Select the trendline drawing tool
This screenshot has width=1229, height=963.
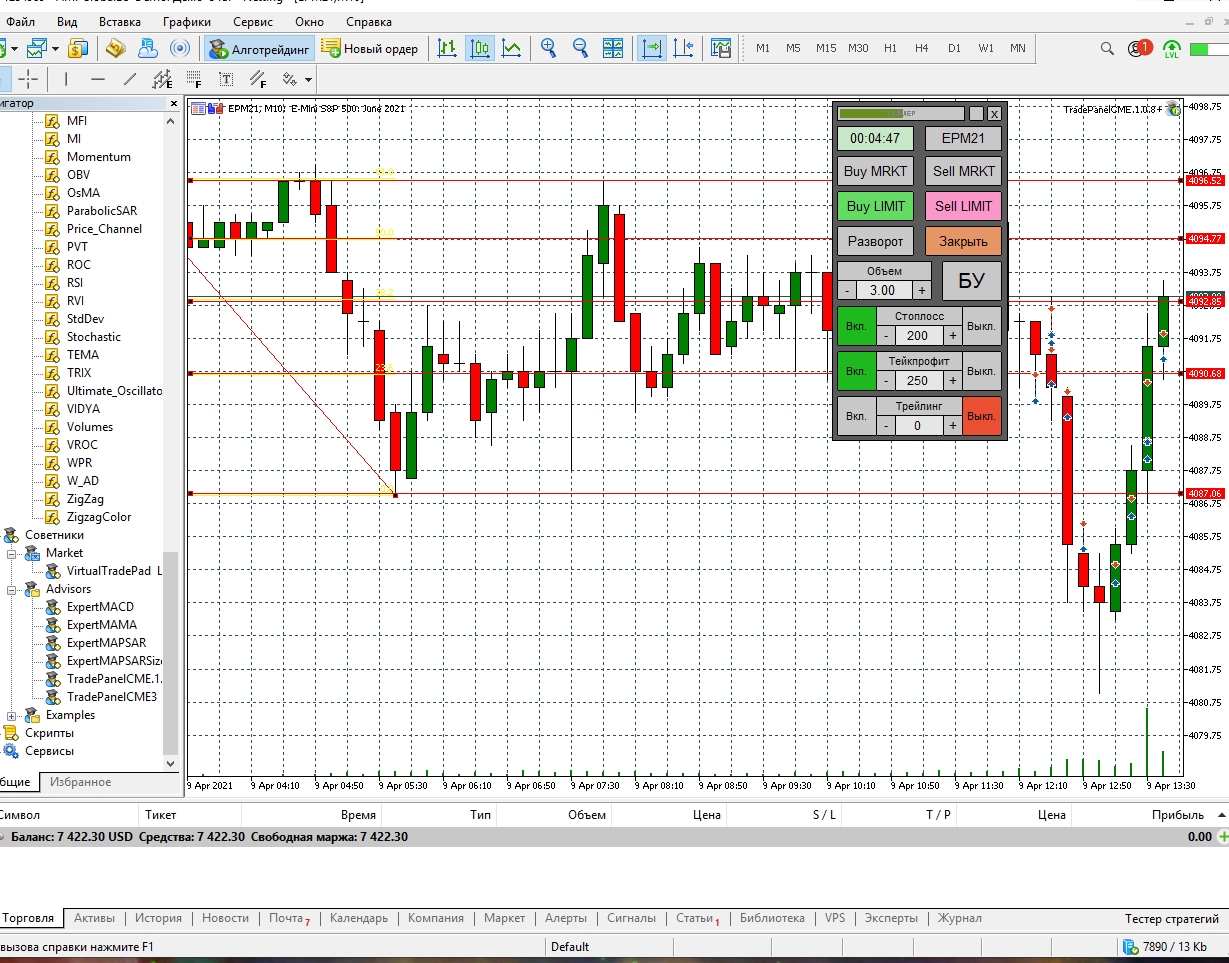tap(130, 79)
